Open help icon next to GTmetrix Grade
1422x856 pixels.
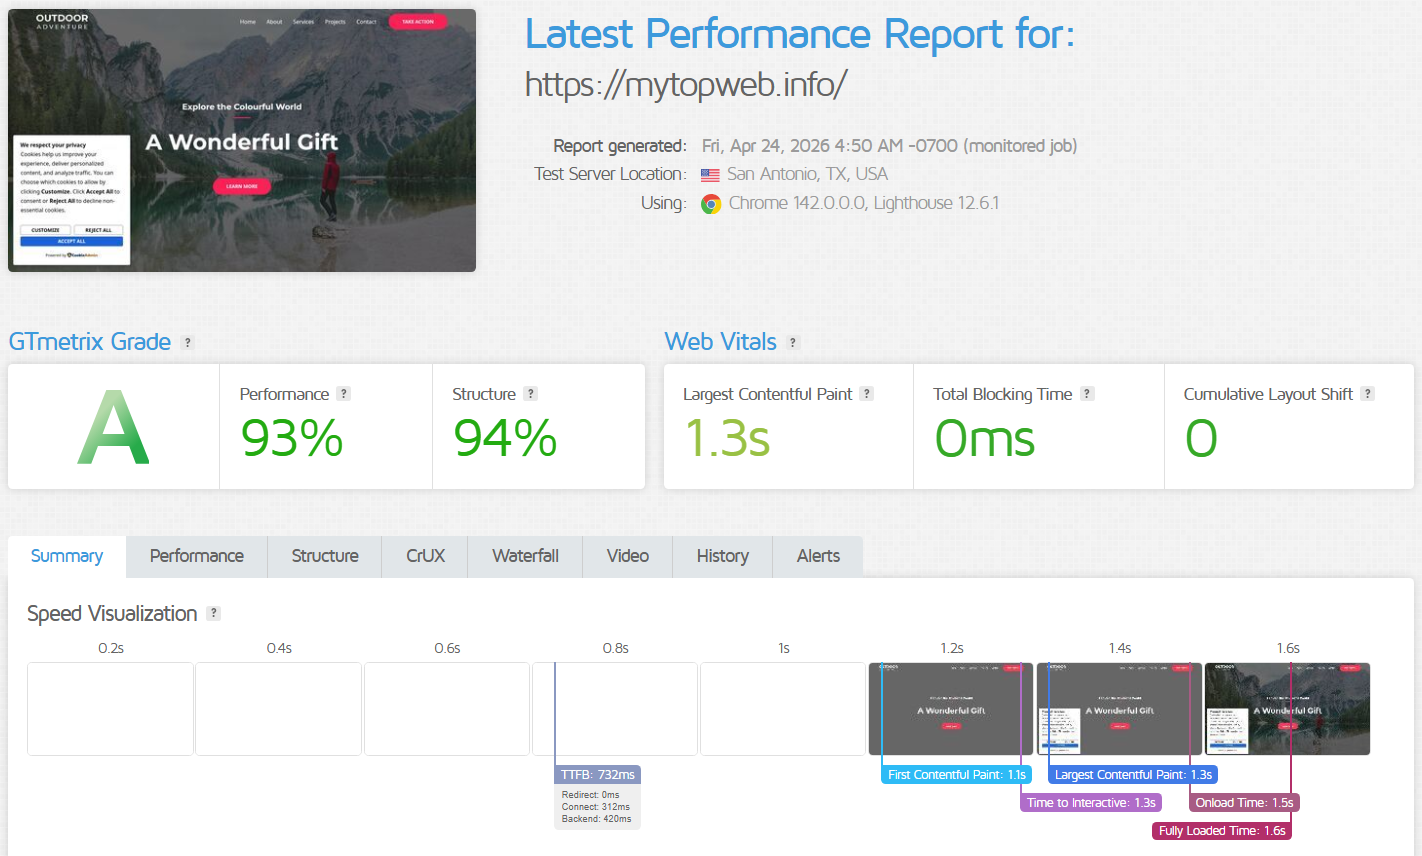click(187, 342)
